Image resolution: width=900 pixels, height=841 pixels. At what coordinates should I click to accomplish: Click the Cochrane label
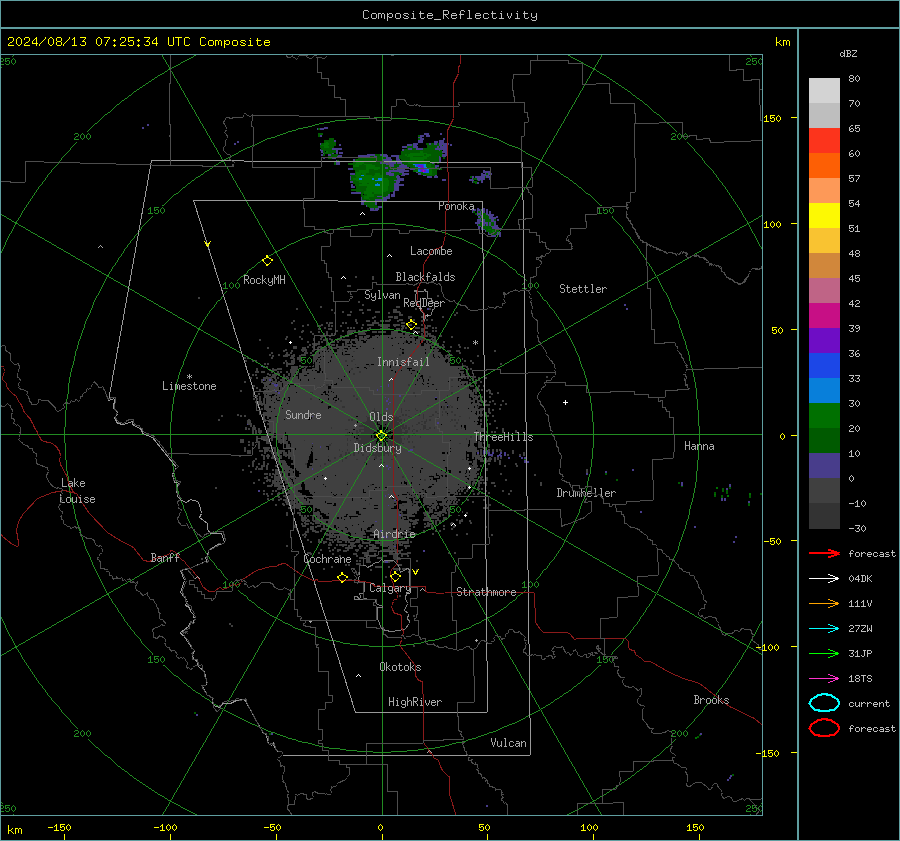pos(327,559)
